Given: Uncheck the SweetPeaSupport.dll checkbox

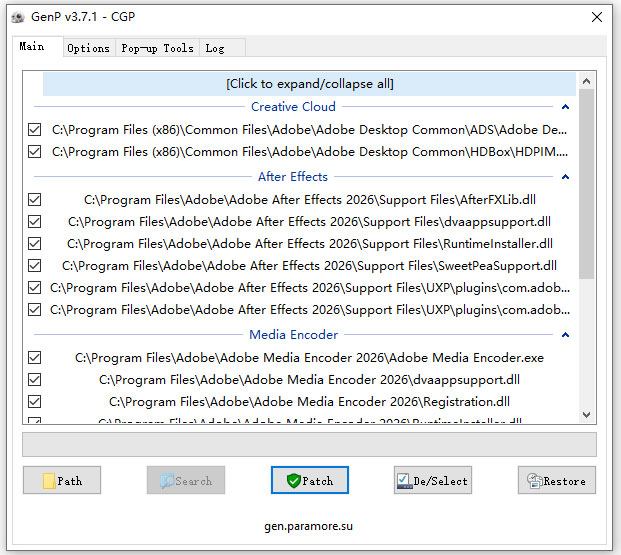Looking at the screenshot, I should coord(35,266).
